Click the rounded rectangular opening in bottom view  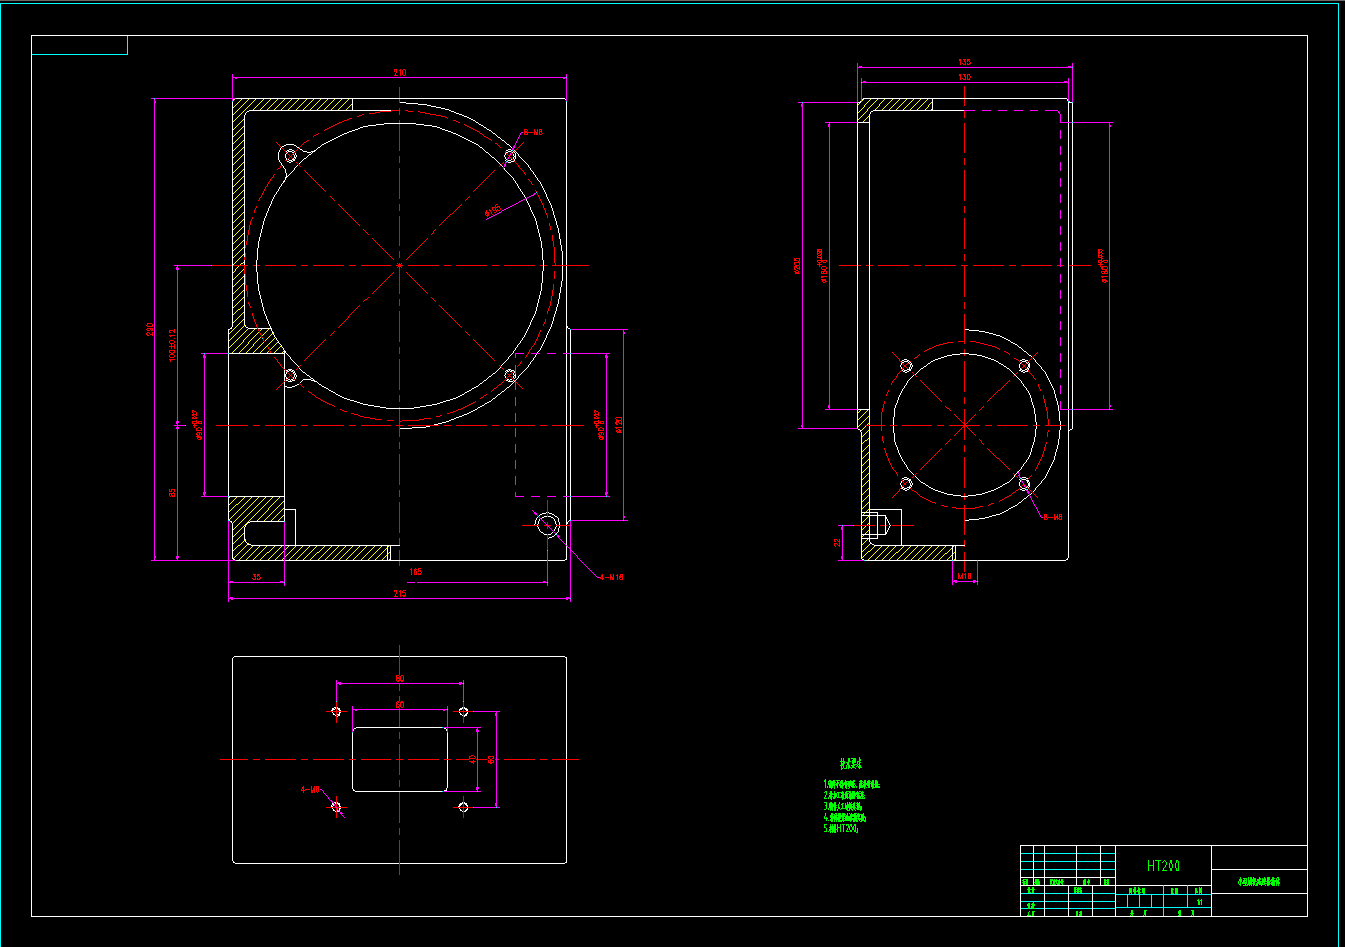[400, 759]
